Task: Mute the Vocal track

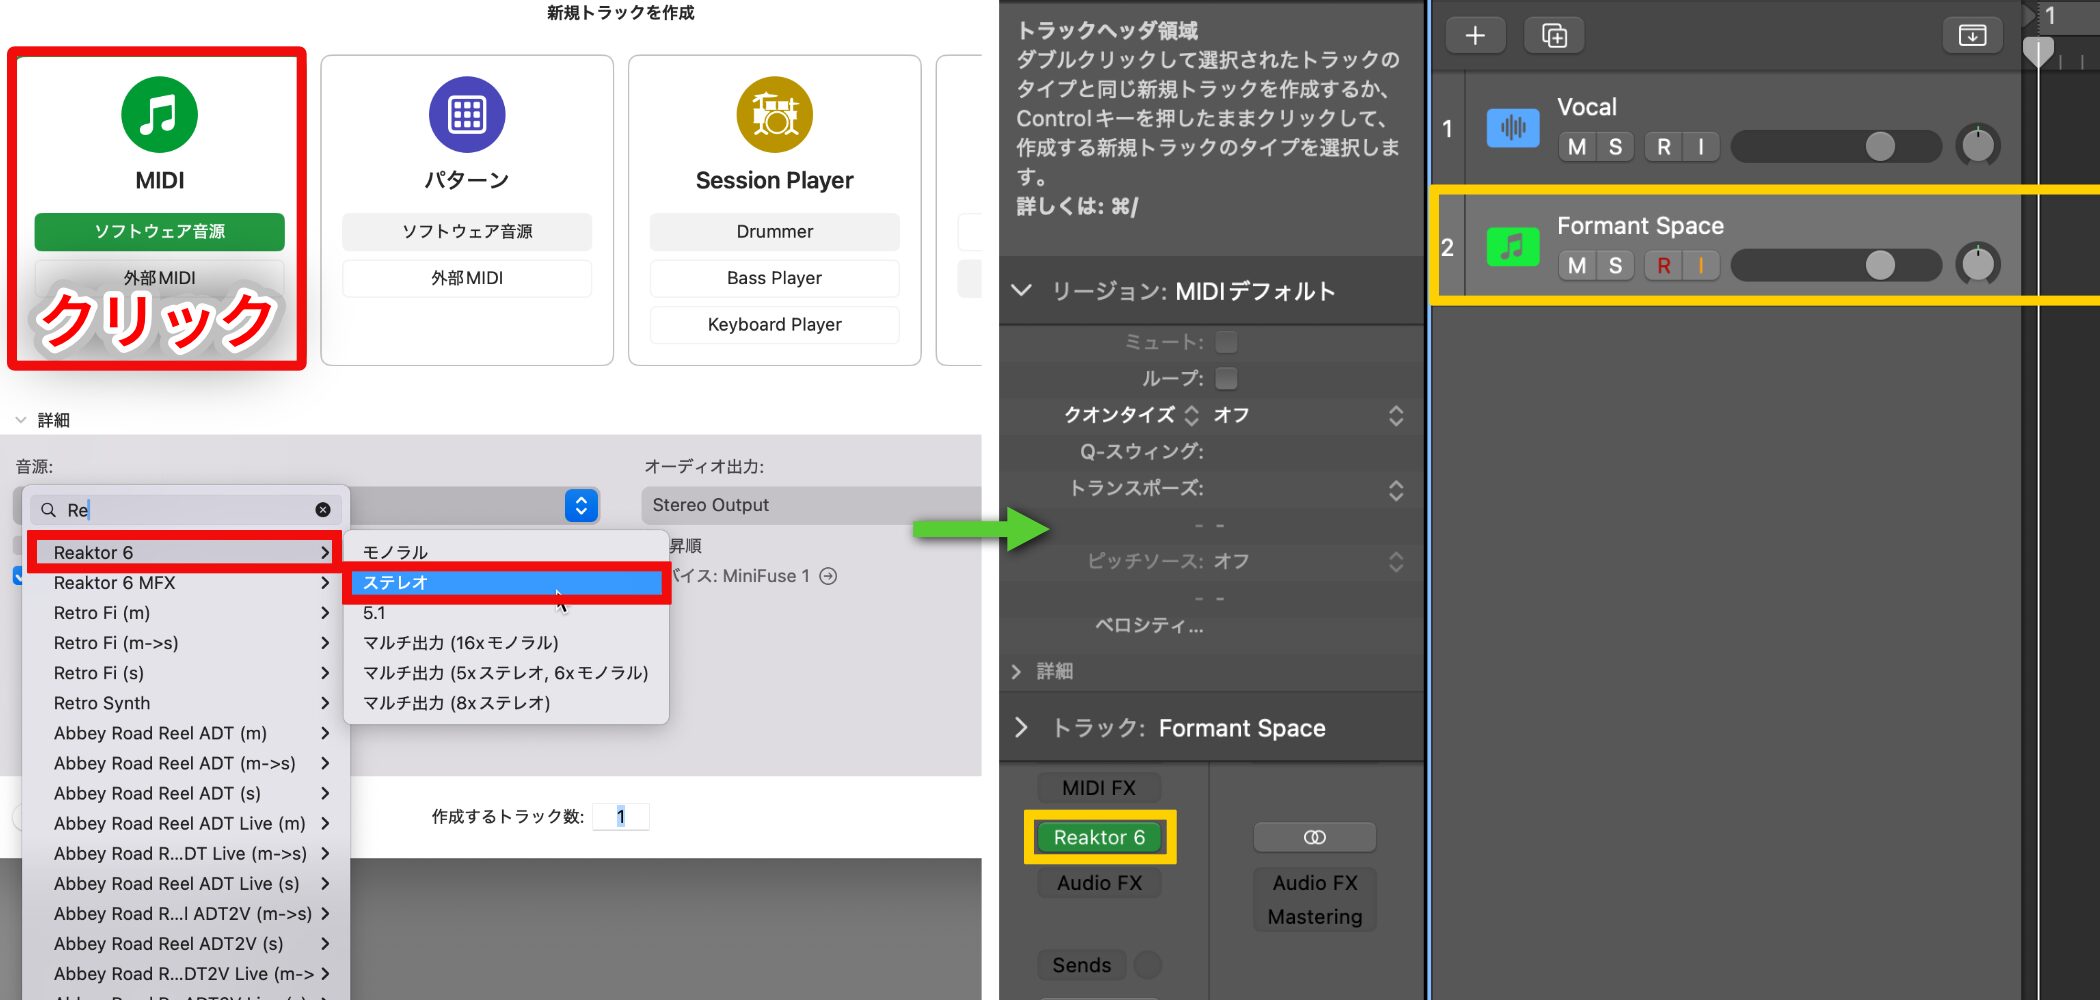Action: pos(1577,147)
